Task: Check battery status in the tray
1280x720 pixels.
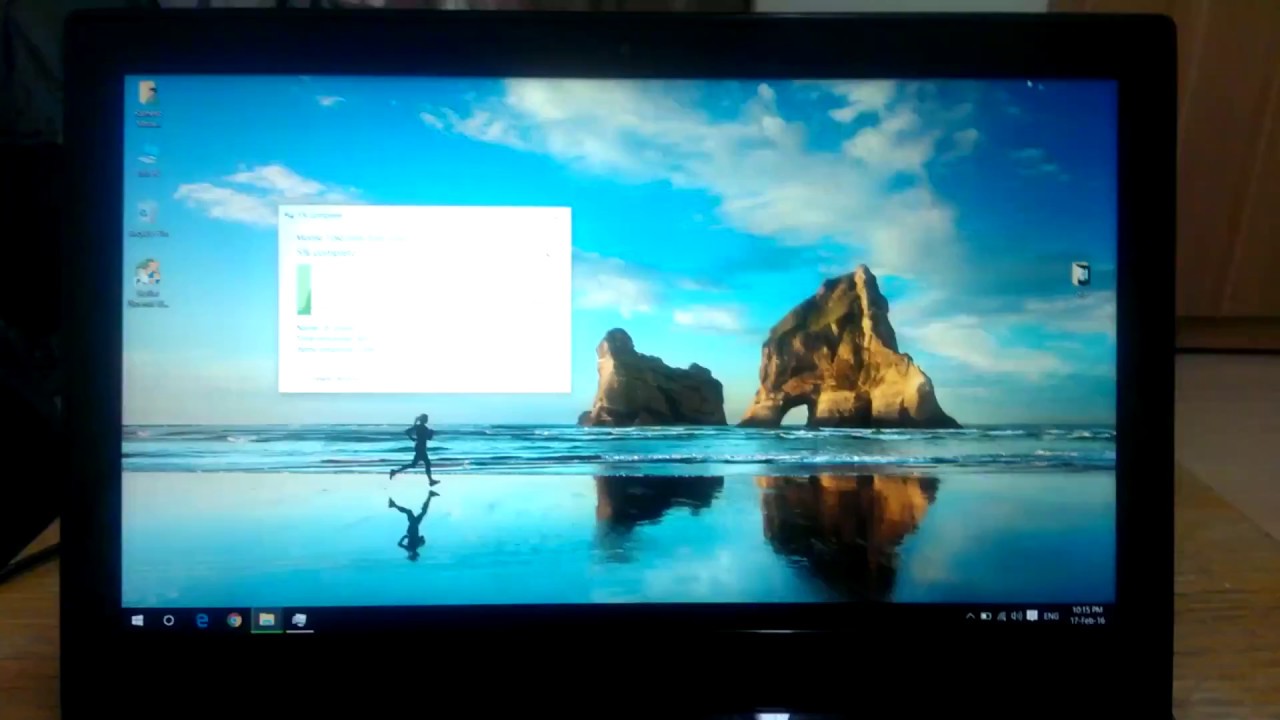Action: 985,617
